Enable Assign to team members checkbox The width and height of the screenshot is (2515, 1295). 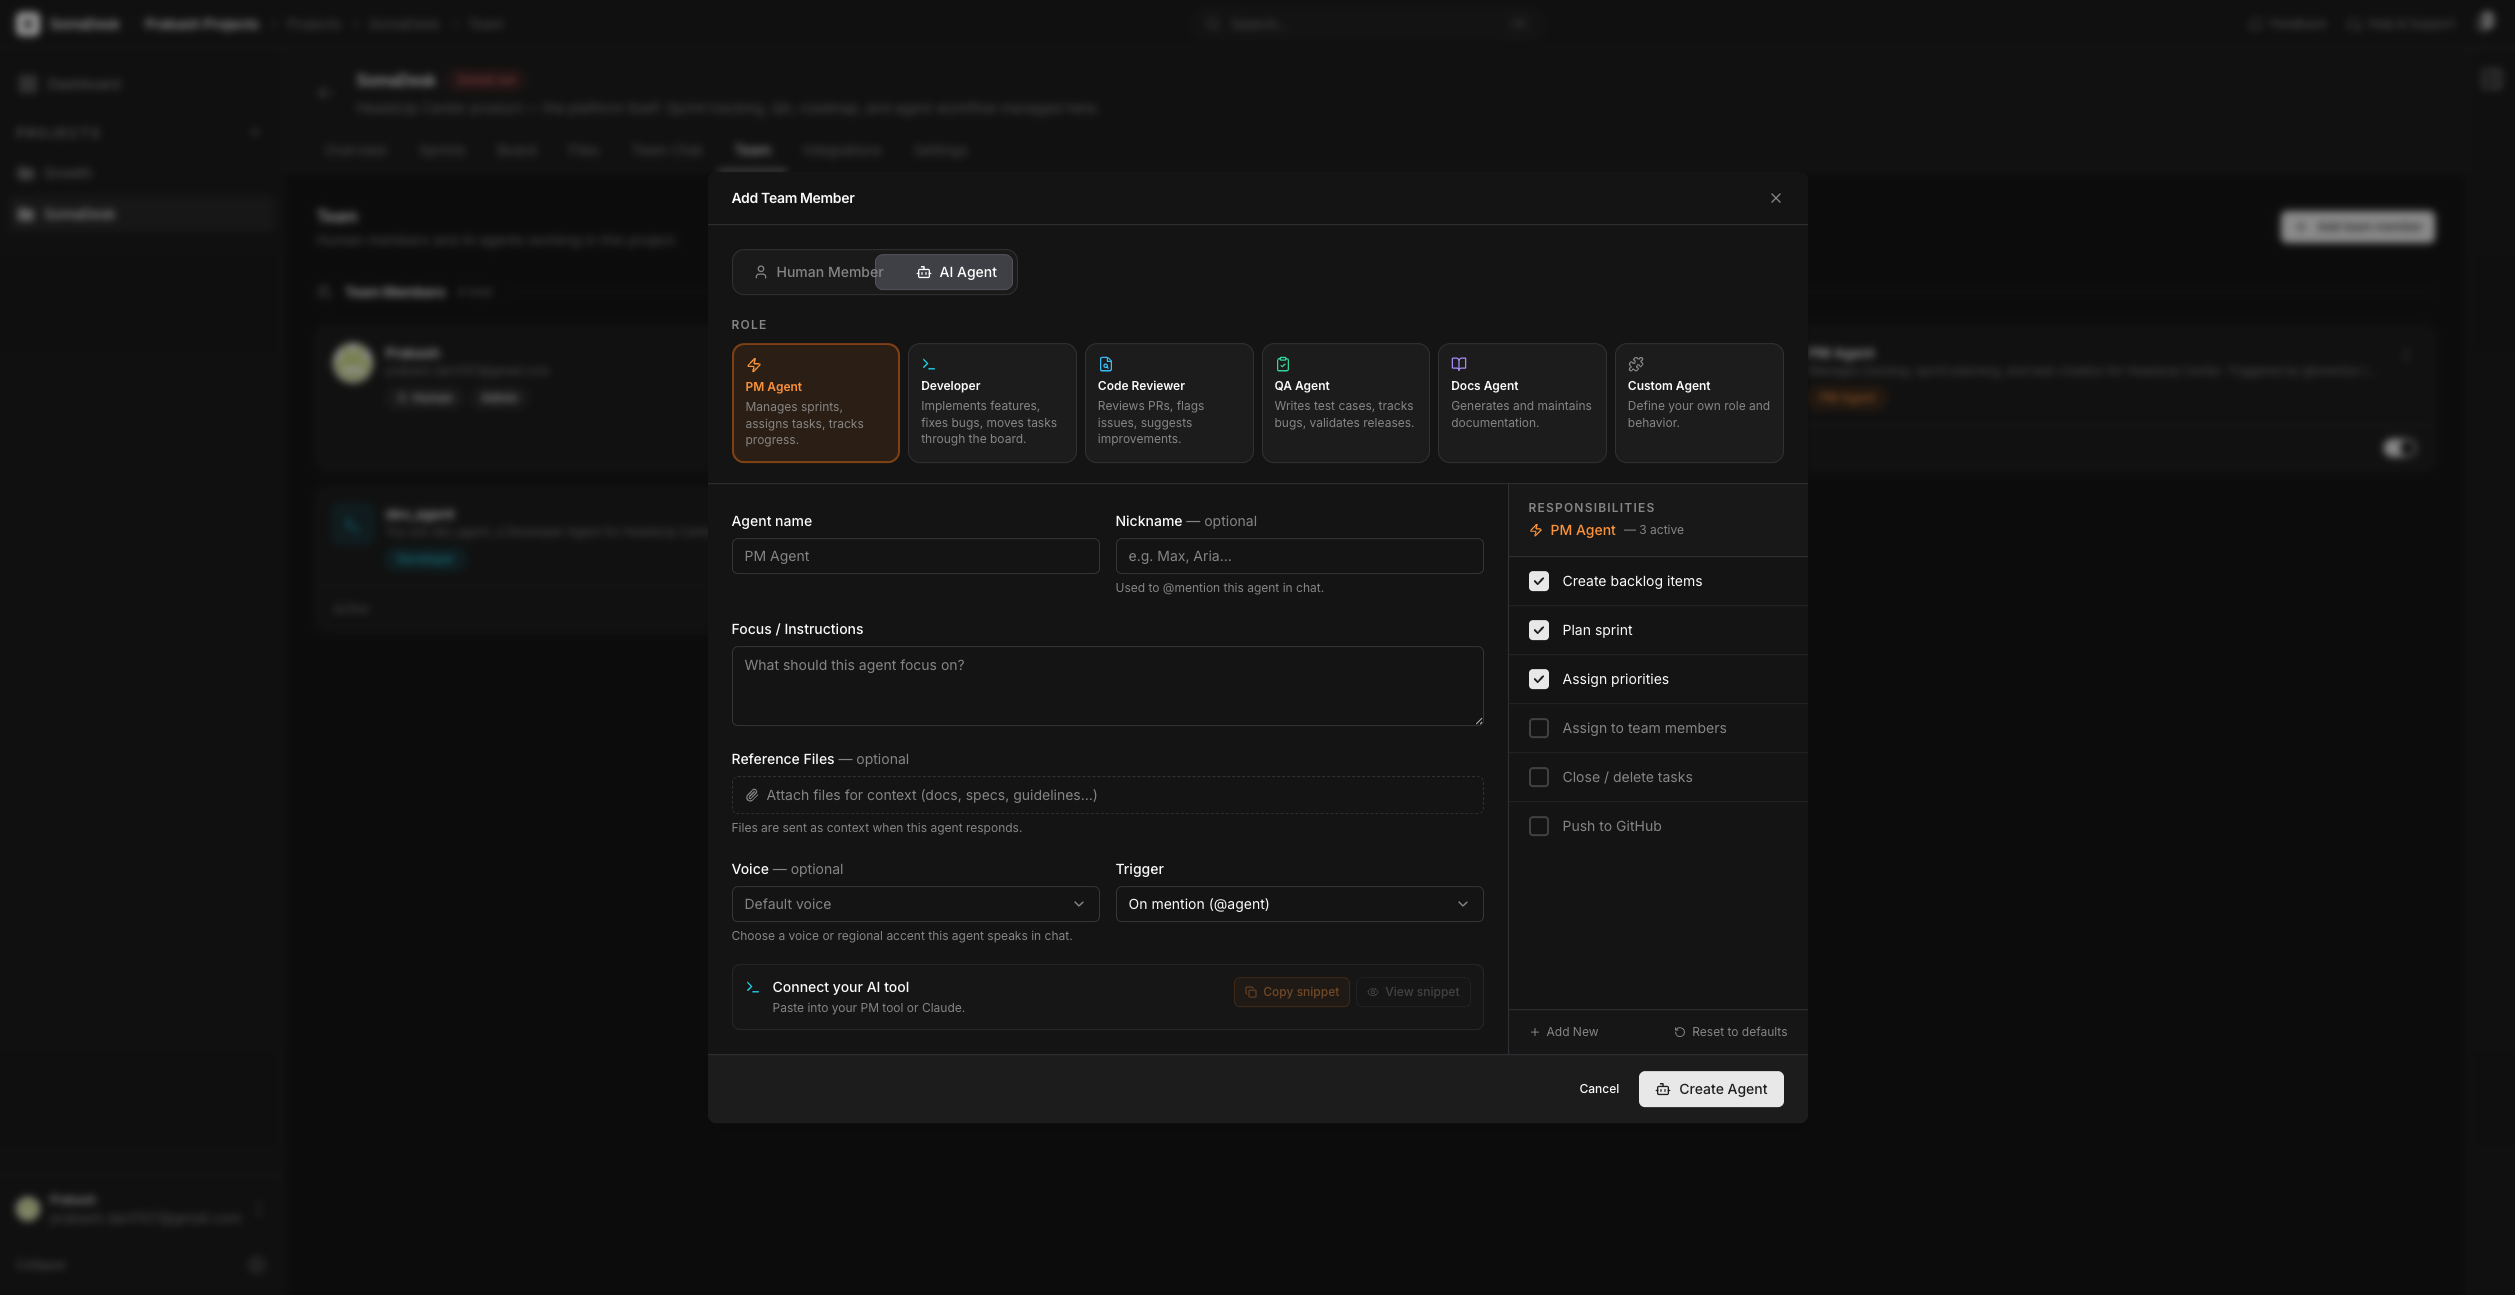(1538, 728)
